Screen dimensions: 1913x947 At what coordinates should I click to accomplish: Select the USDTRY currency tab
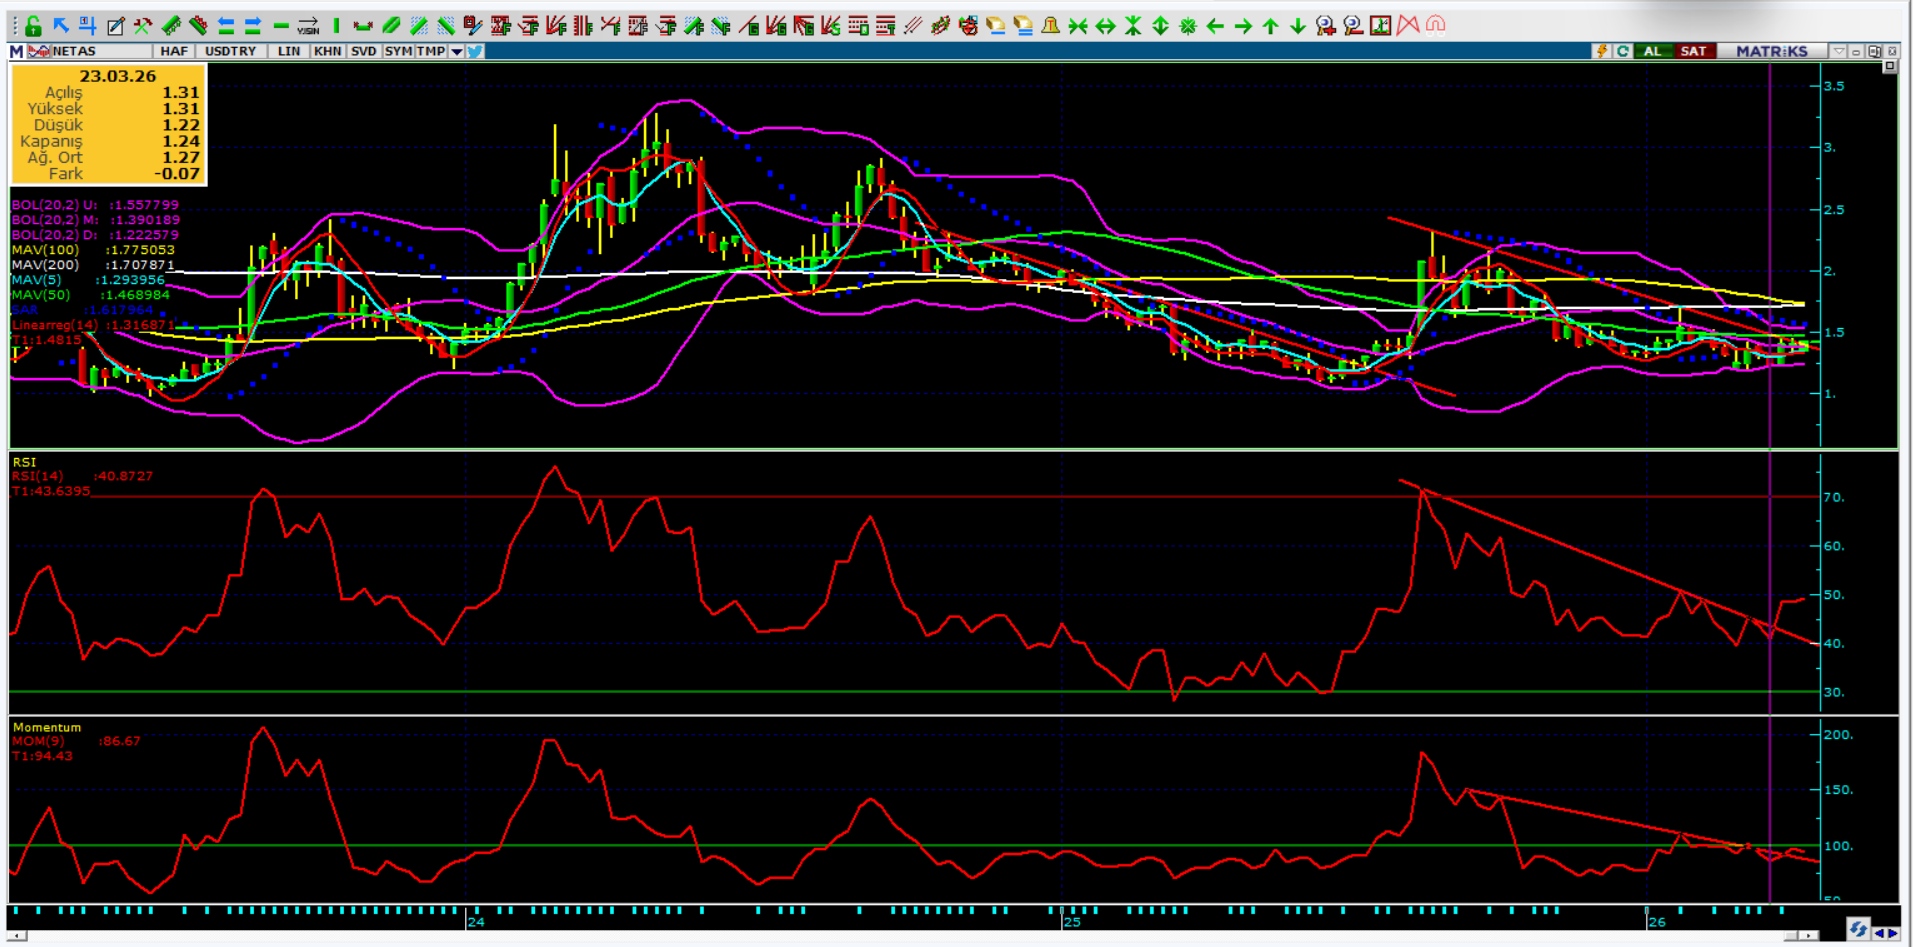pyautogui.click(x=231, y=51)
